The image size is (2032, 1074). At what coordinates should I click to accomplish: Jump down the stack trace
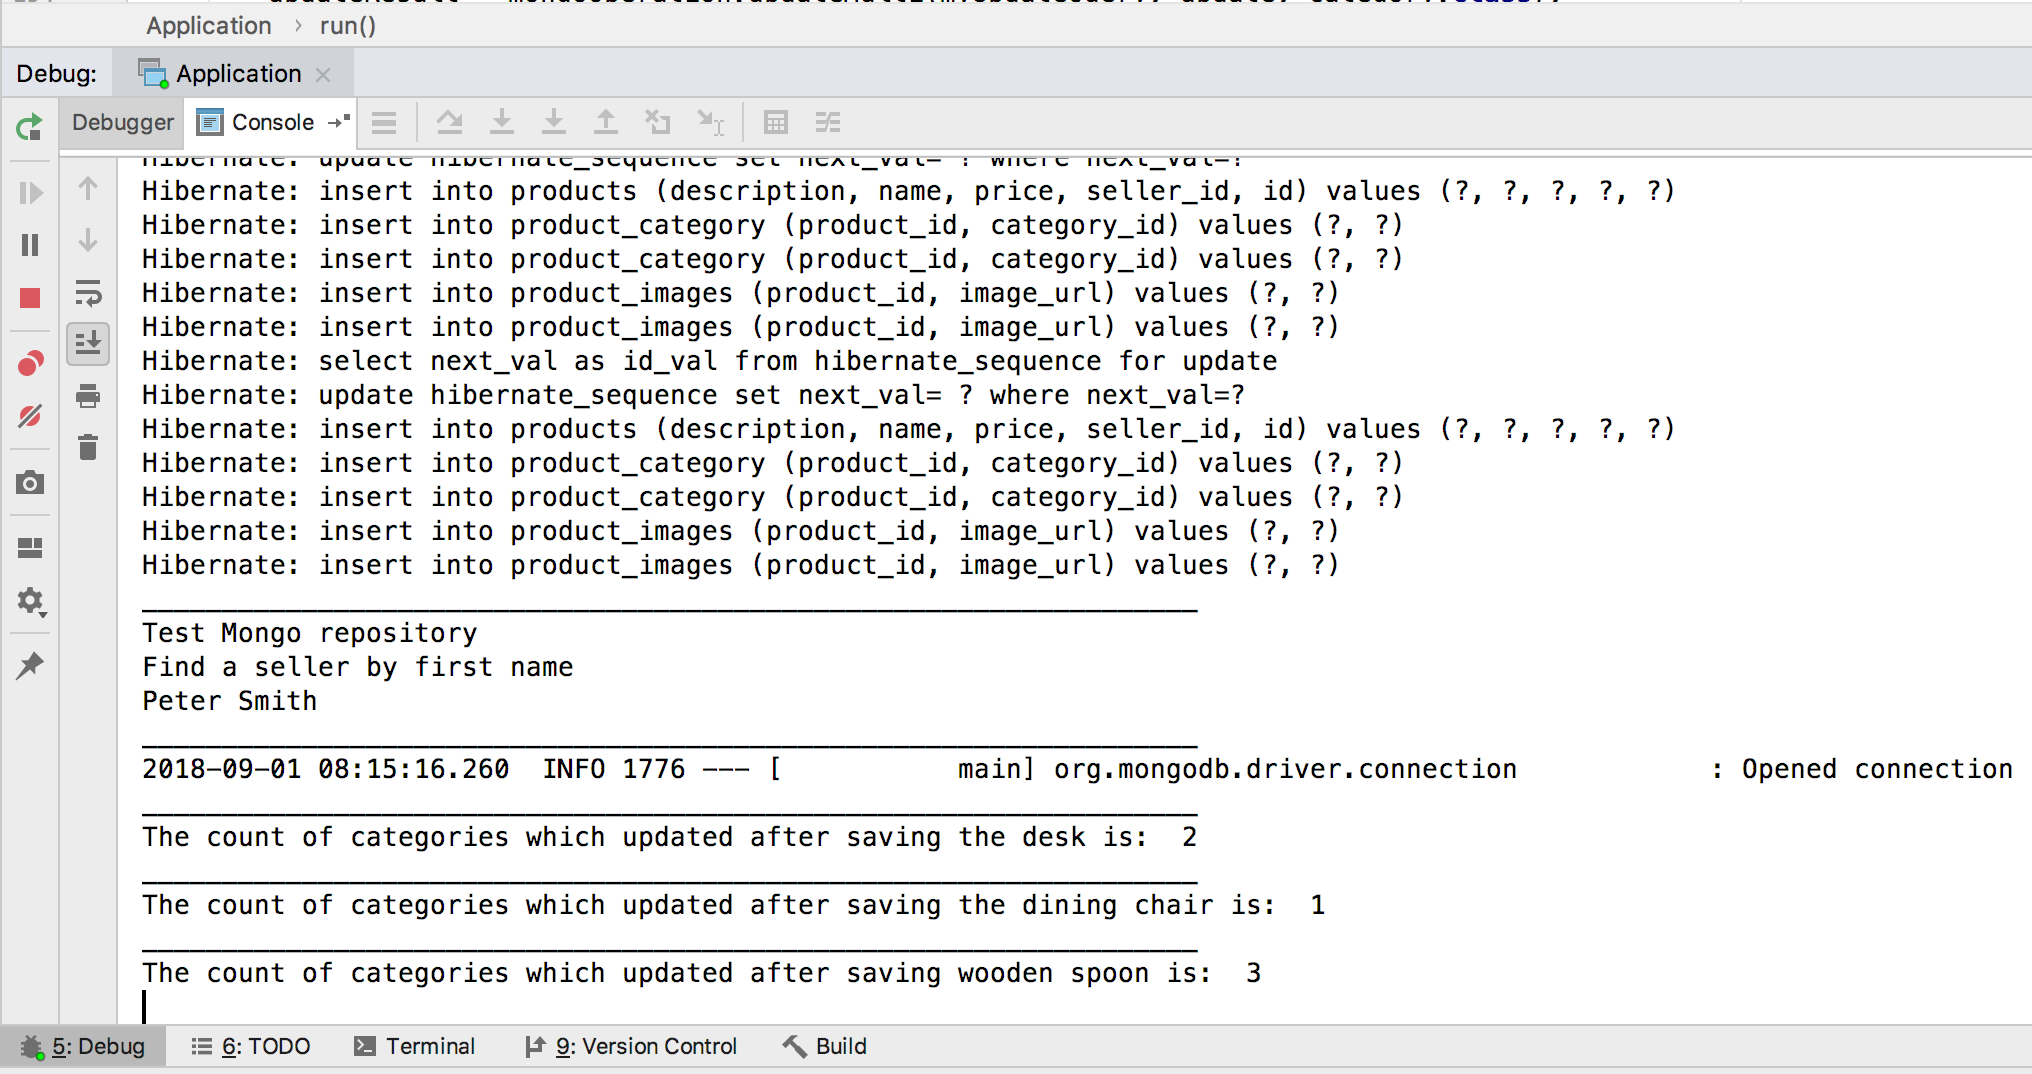point(88,241)
